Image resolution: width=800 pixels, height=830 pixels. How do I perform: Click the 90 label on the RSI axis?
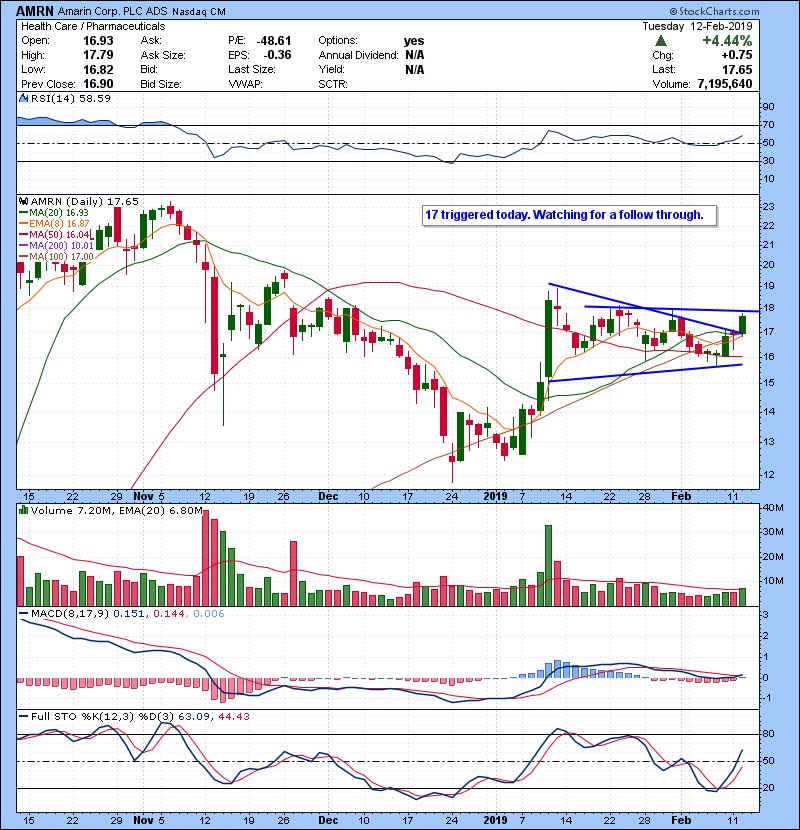point(768,106)
